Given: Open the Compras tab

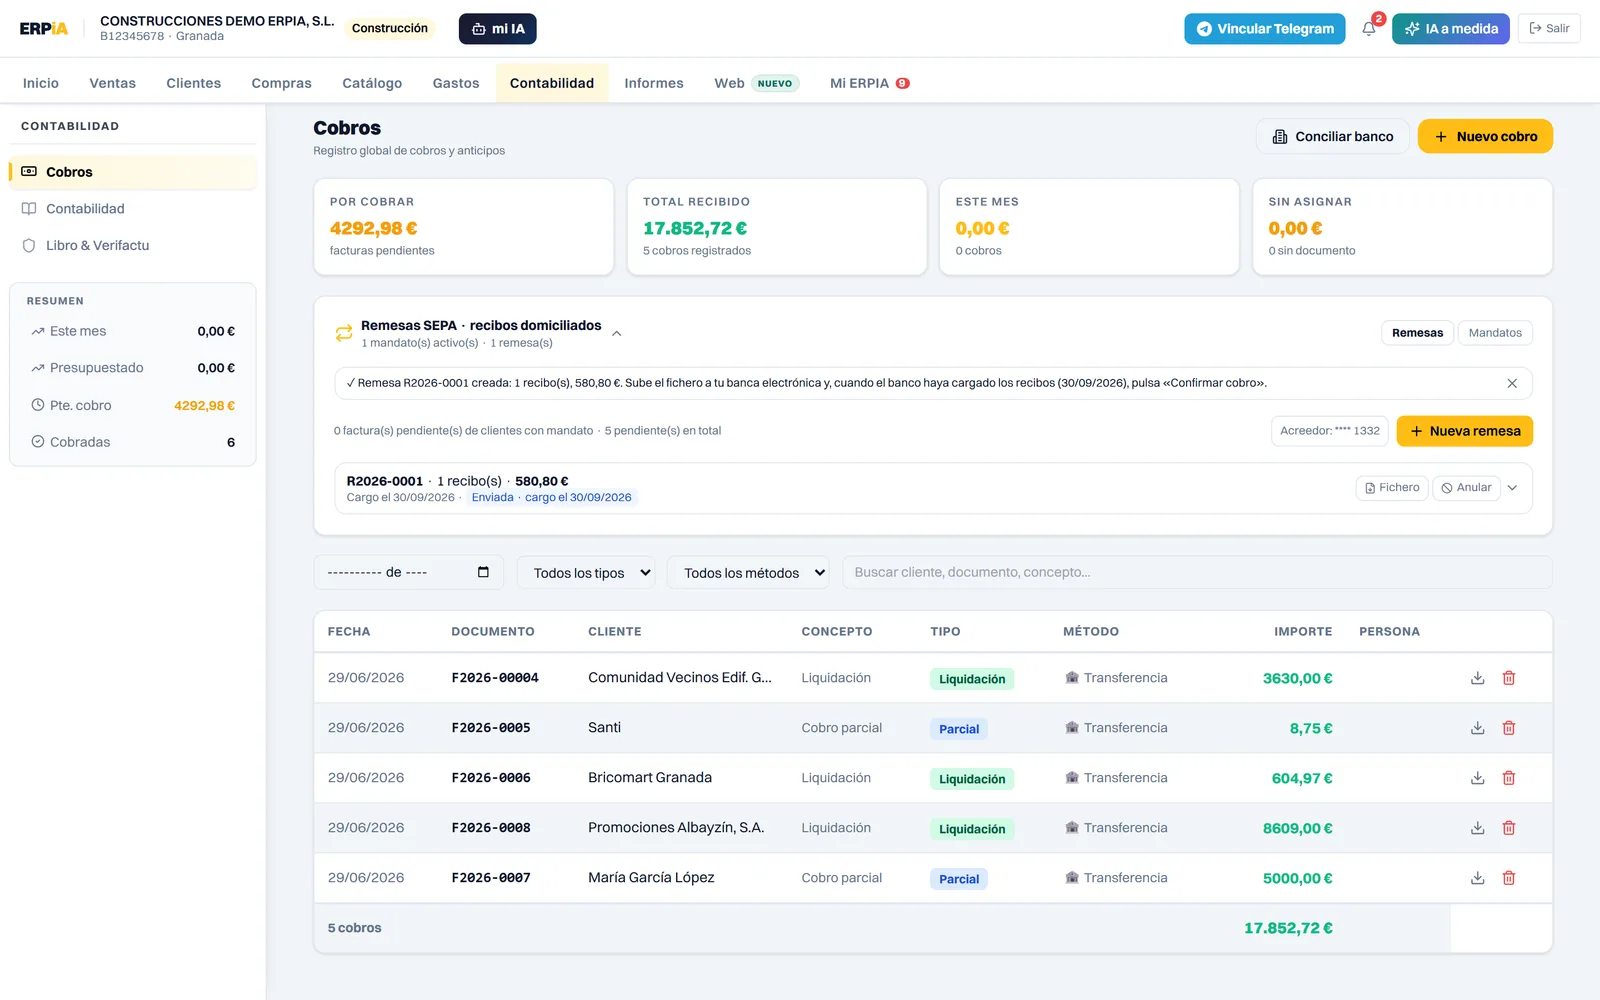Looking at the screenshot, I should click(281, 83).
